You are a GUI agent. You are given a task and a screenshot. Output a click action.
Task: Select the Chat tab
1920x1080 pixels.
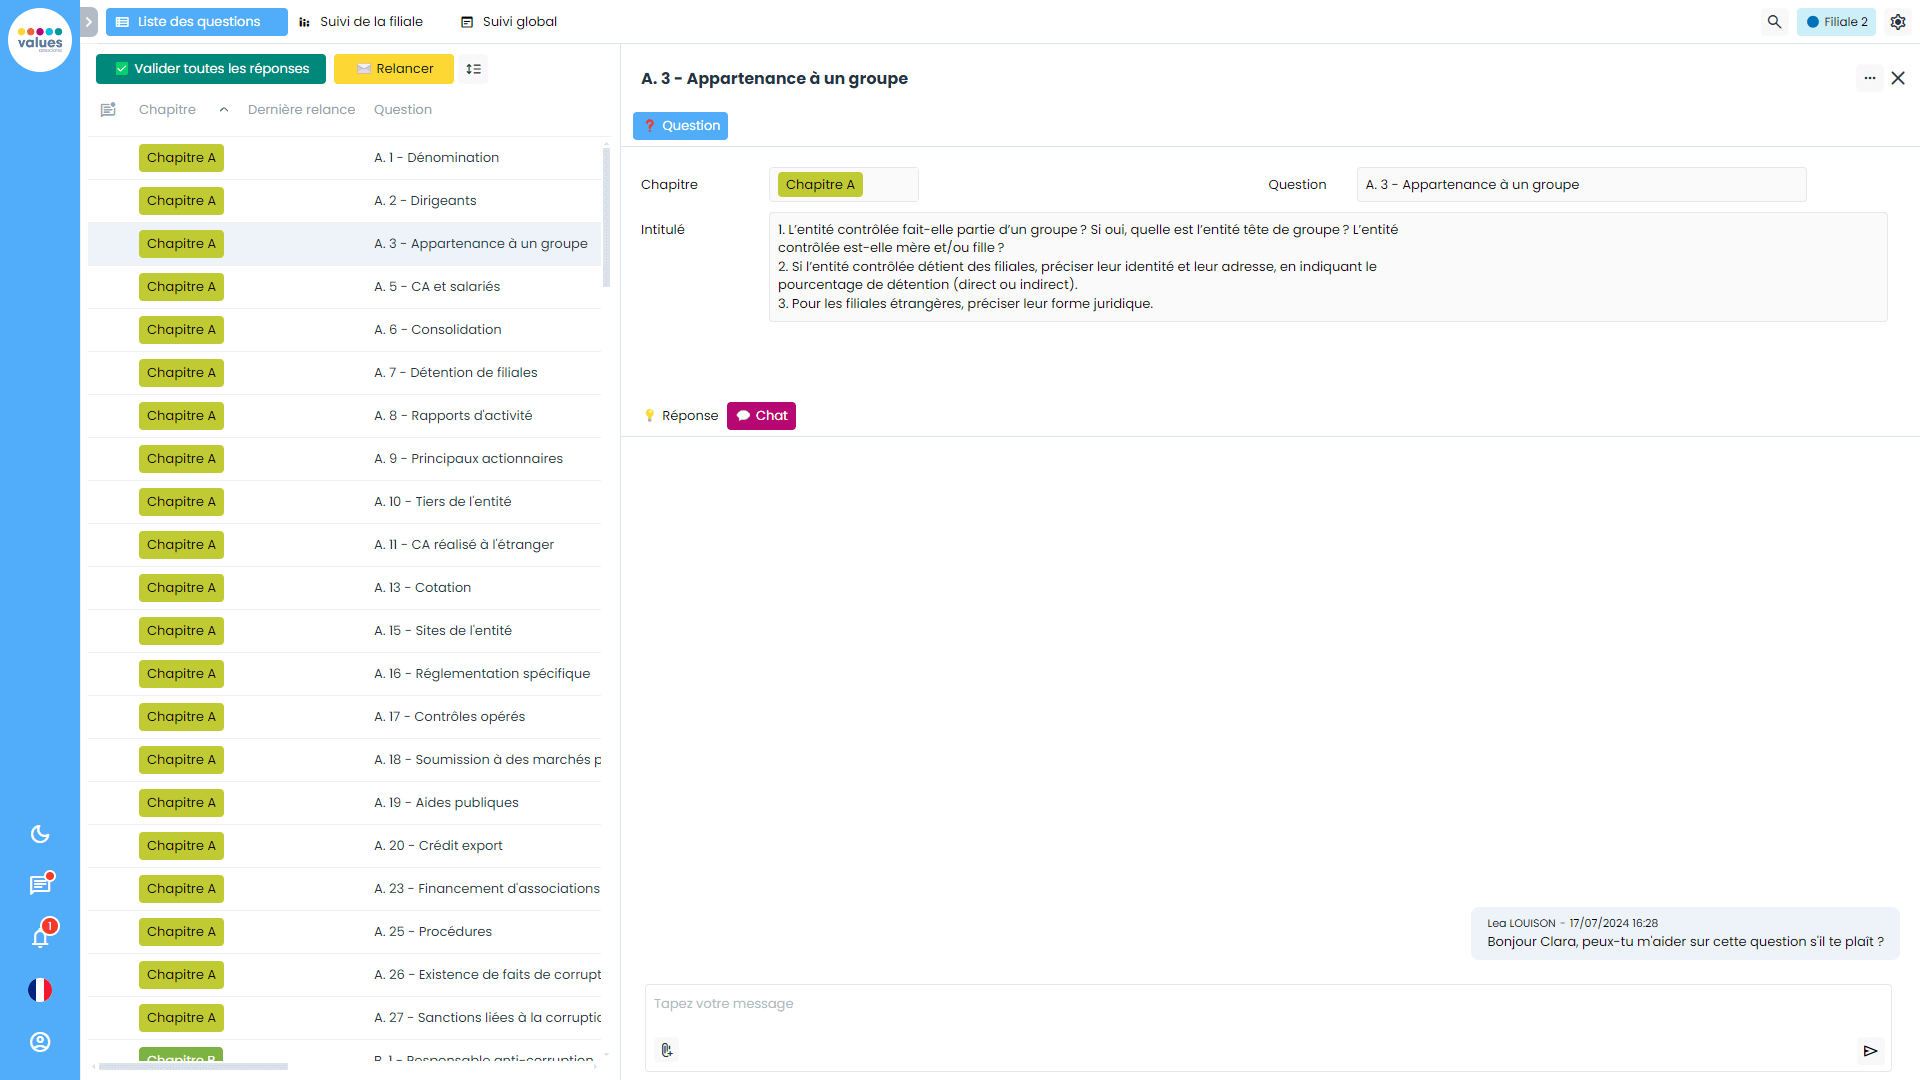[x=761, y=416]
